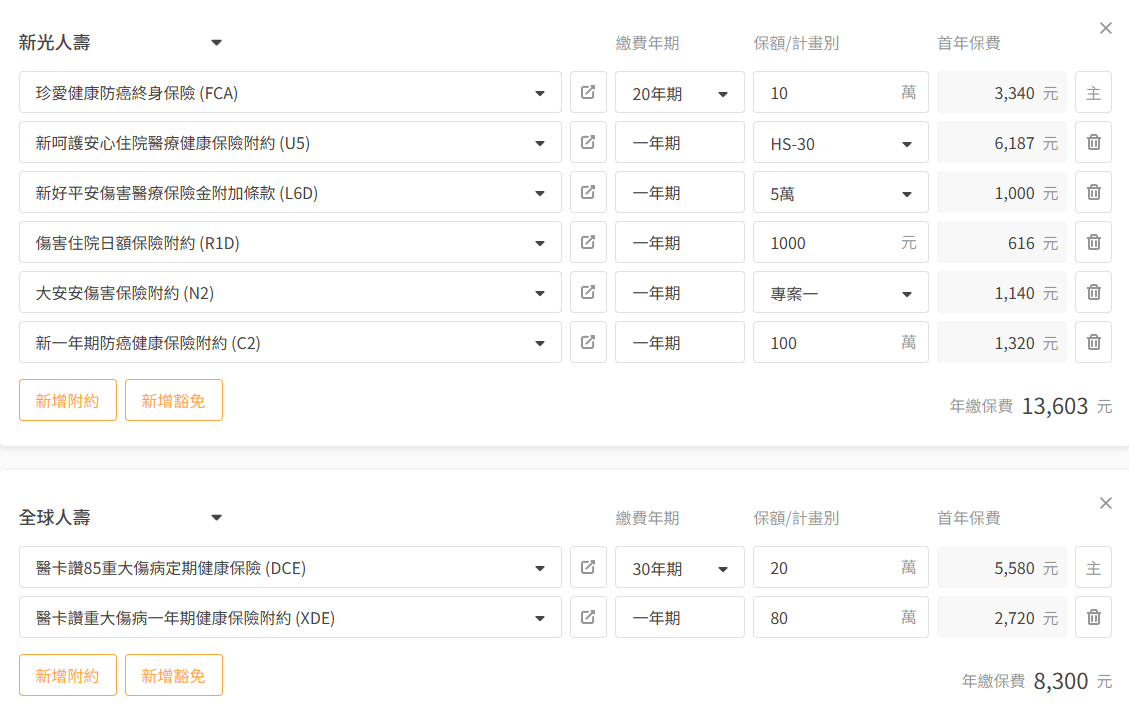
Task: Click the 1000 元 amount field for R1D
Action: click(x=830, y=243)
